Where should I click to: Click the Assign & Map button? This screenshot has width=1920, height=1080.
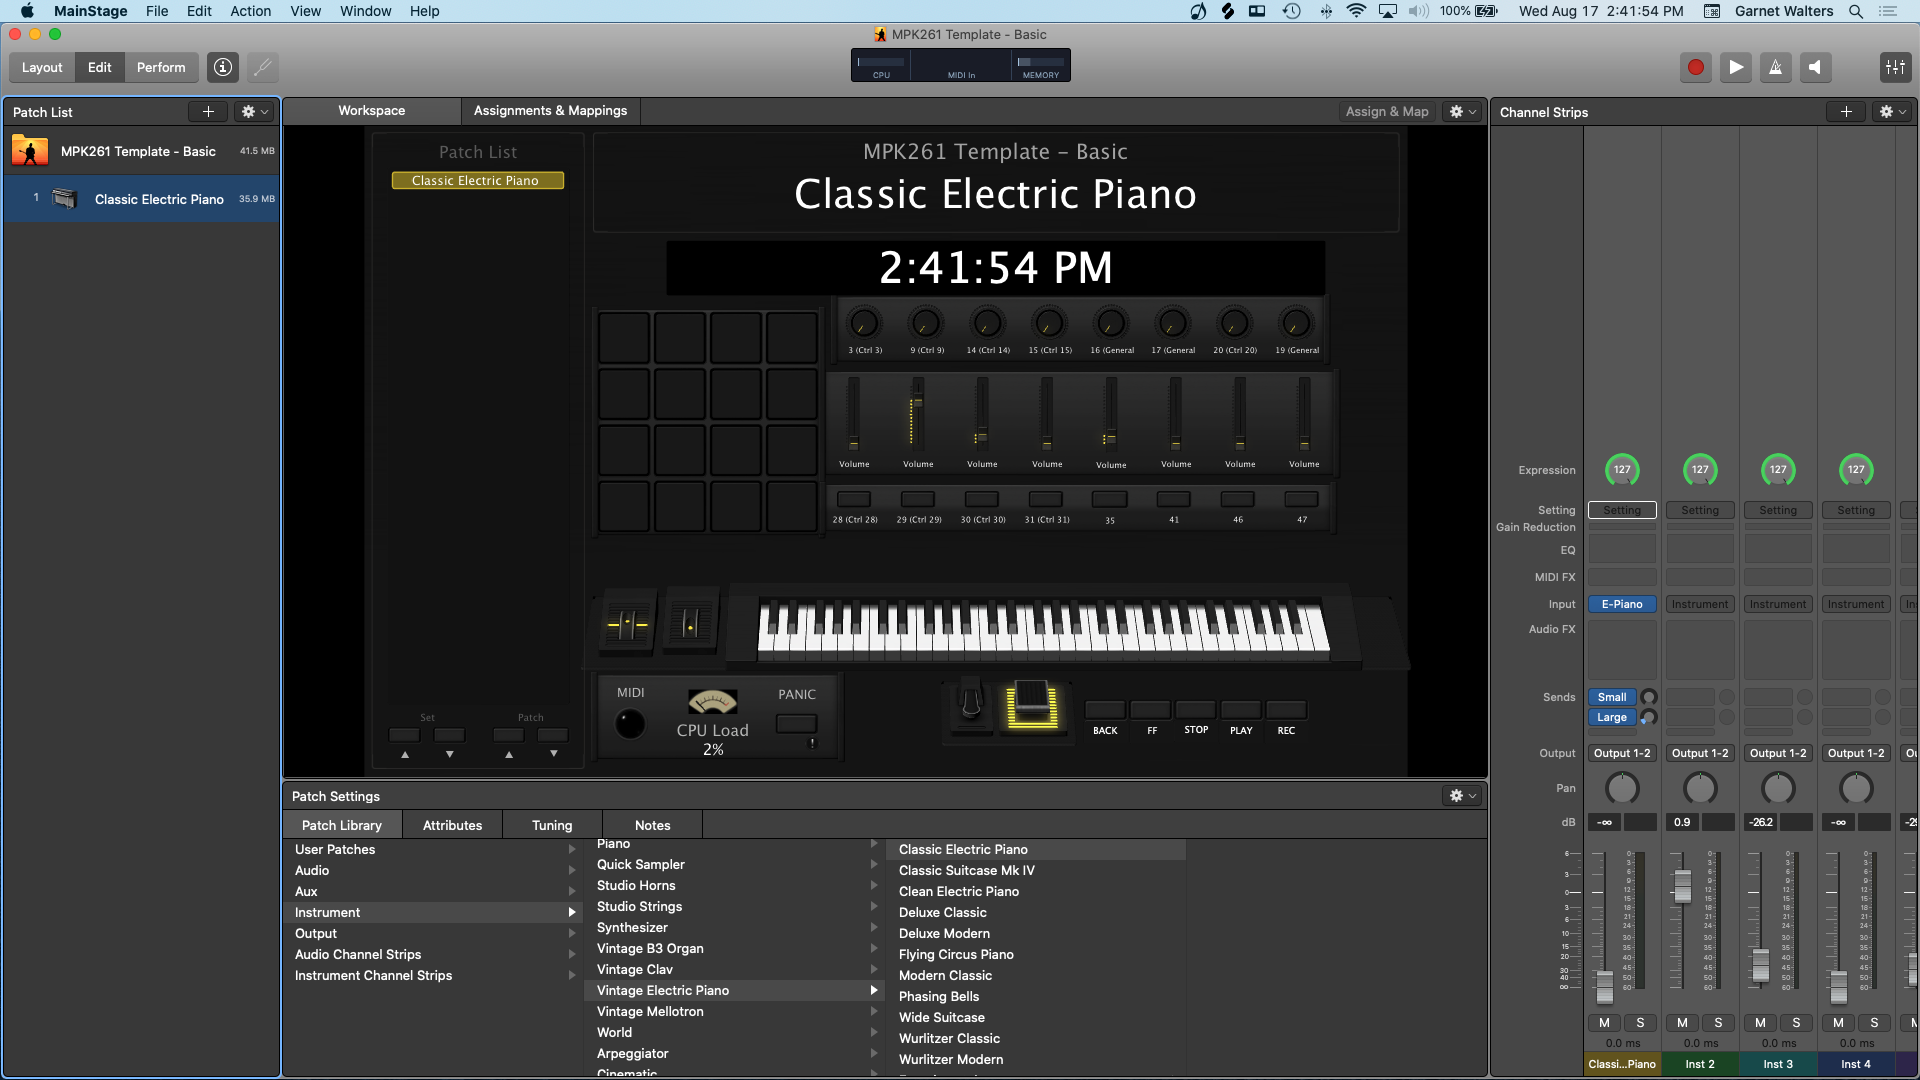tap(1386, 111)
